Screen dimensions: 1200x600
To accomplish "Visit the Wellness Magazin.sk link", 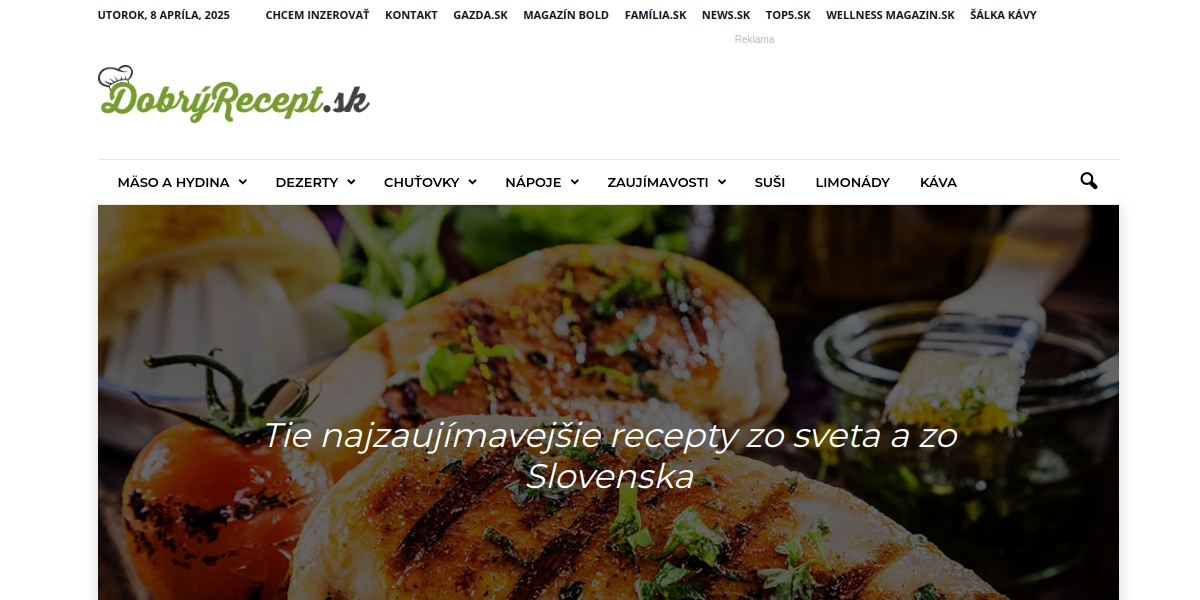I will 890,15.
